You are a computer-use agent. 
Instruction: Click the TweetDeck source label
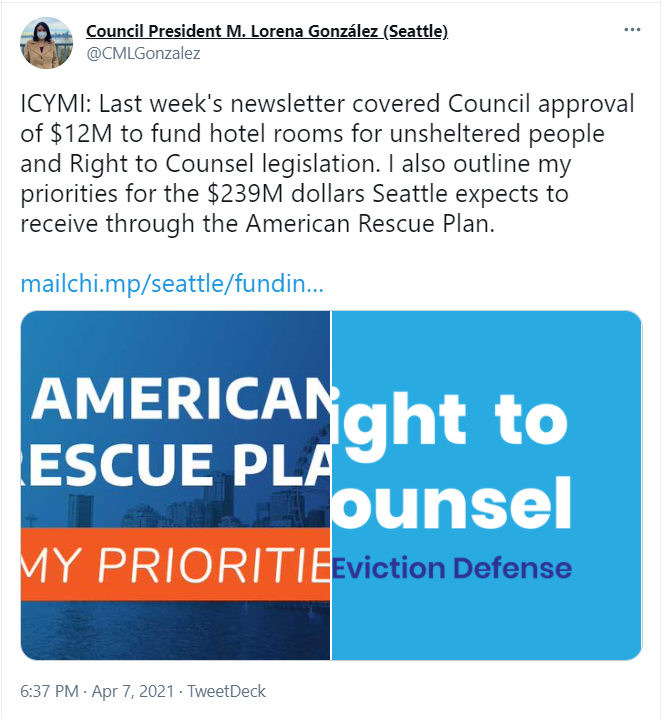click(226, 691)
